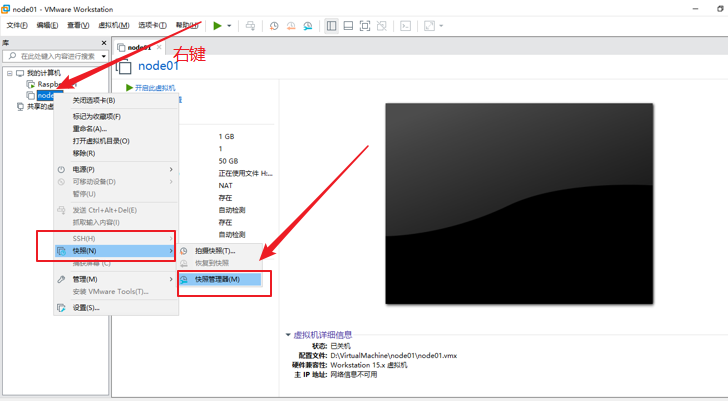728x401 pixels.
Task: Click the Snapshot Manager toolbar icon
Action: click(308, 26)
